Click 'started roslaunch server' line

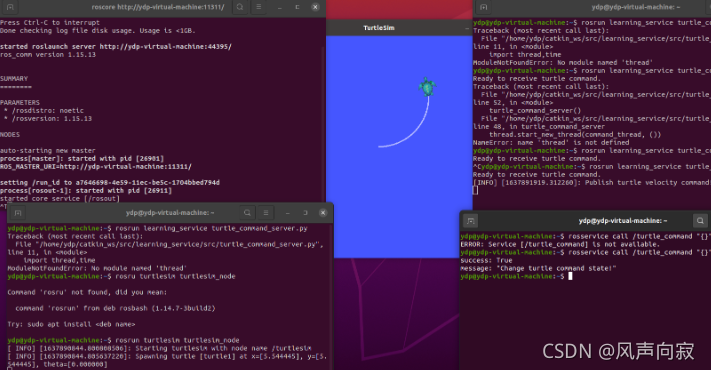point(116,47)
